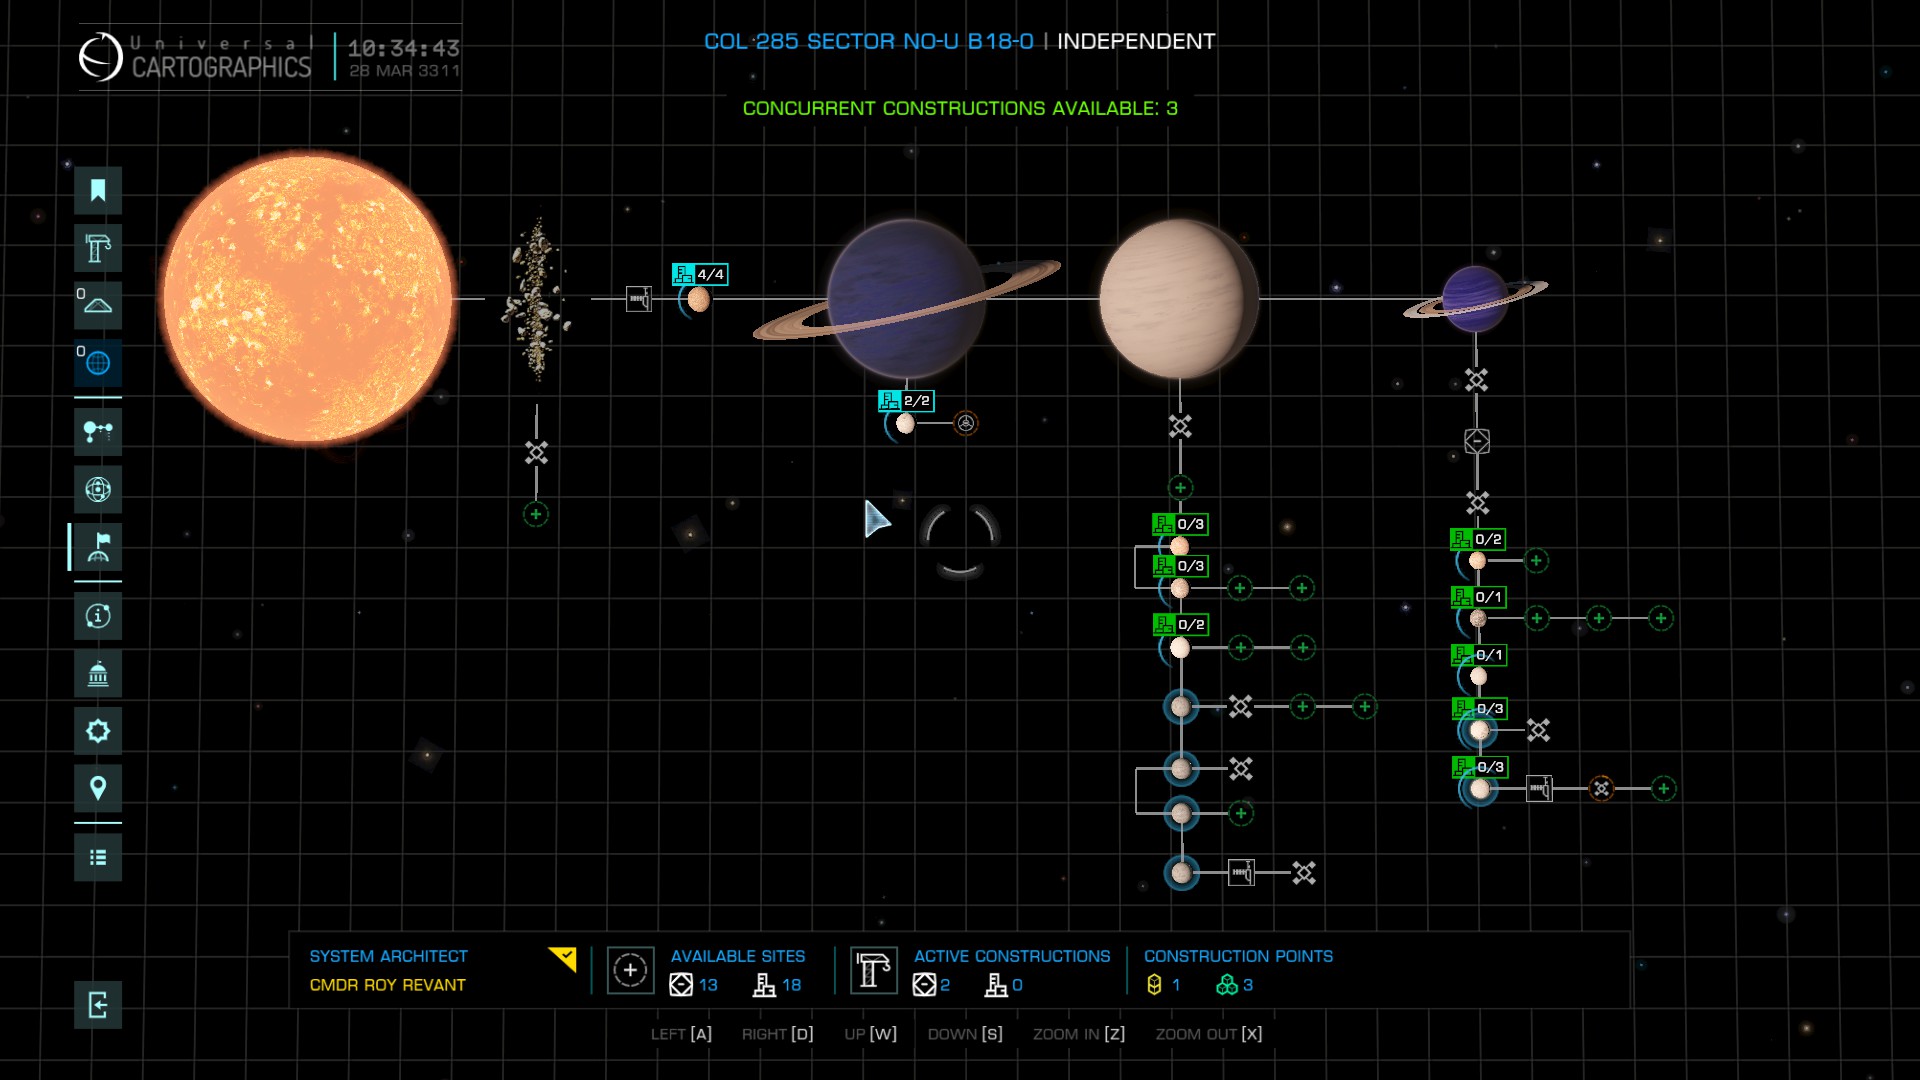Image resolution: width=1920 pixels, height=1080 pixels.
Task: Click the orange-ringed installation icon in the bottom right row
Action: pyautogui.click(x=1601, y=789)
